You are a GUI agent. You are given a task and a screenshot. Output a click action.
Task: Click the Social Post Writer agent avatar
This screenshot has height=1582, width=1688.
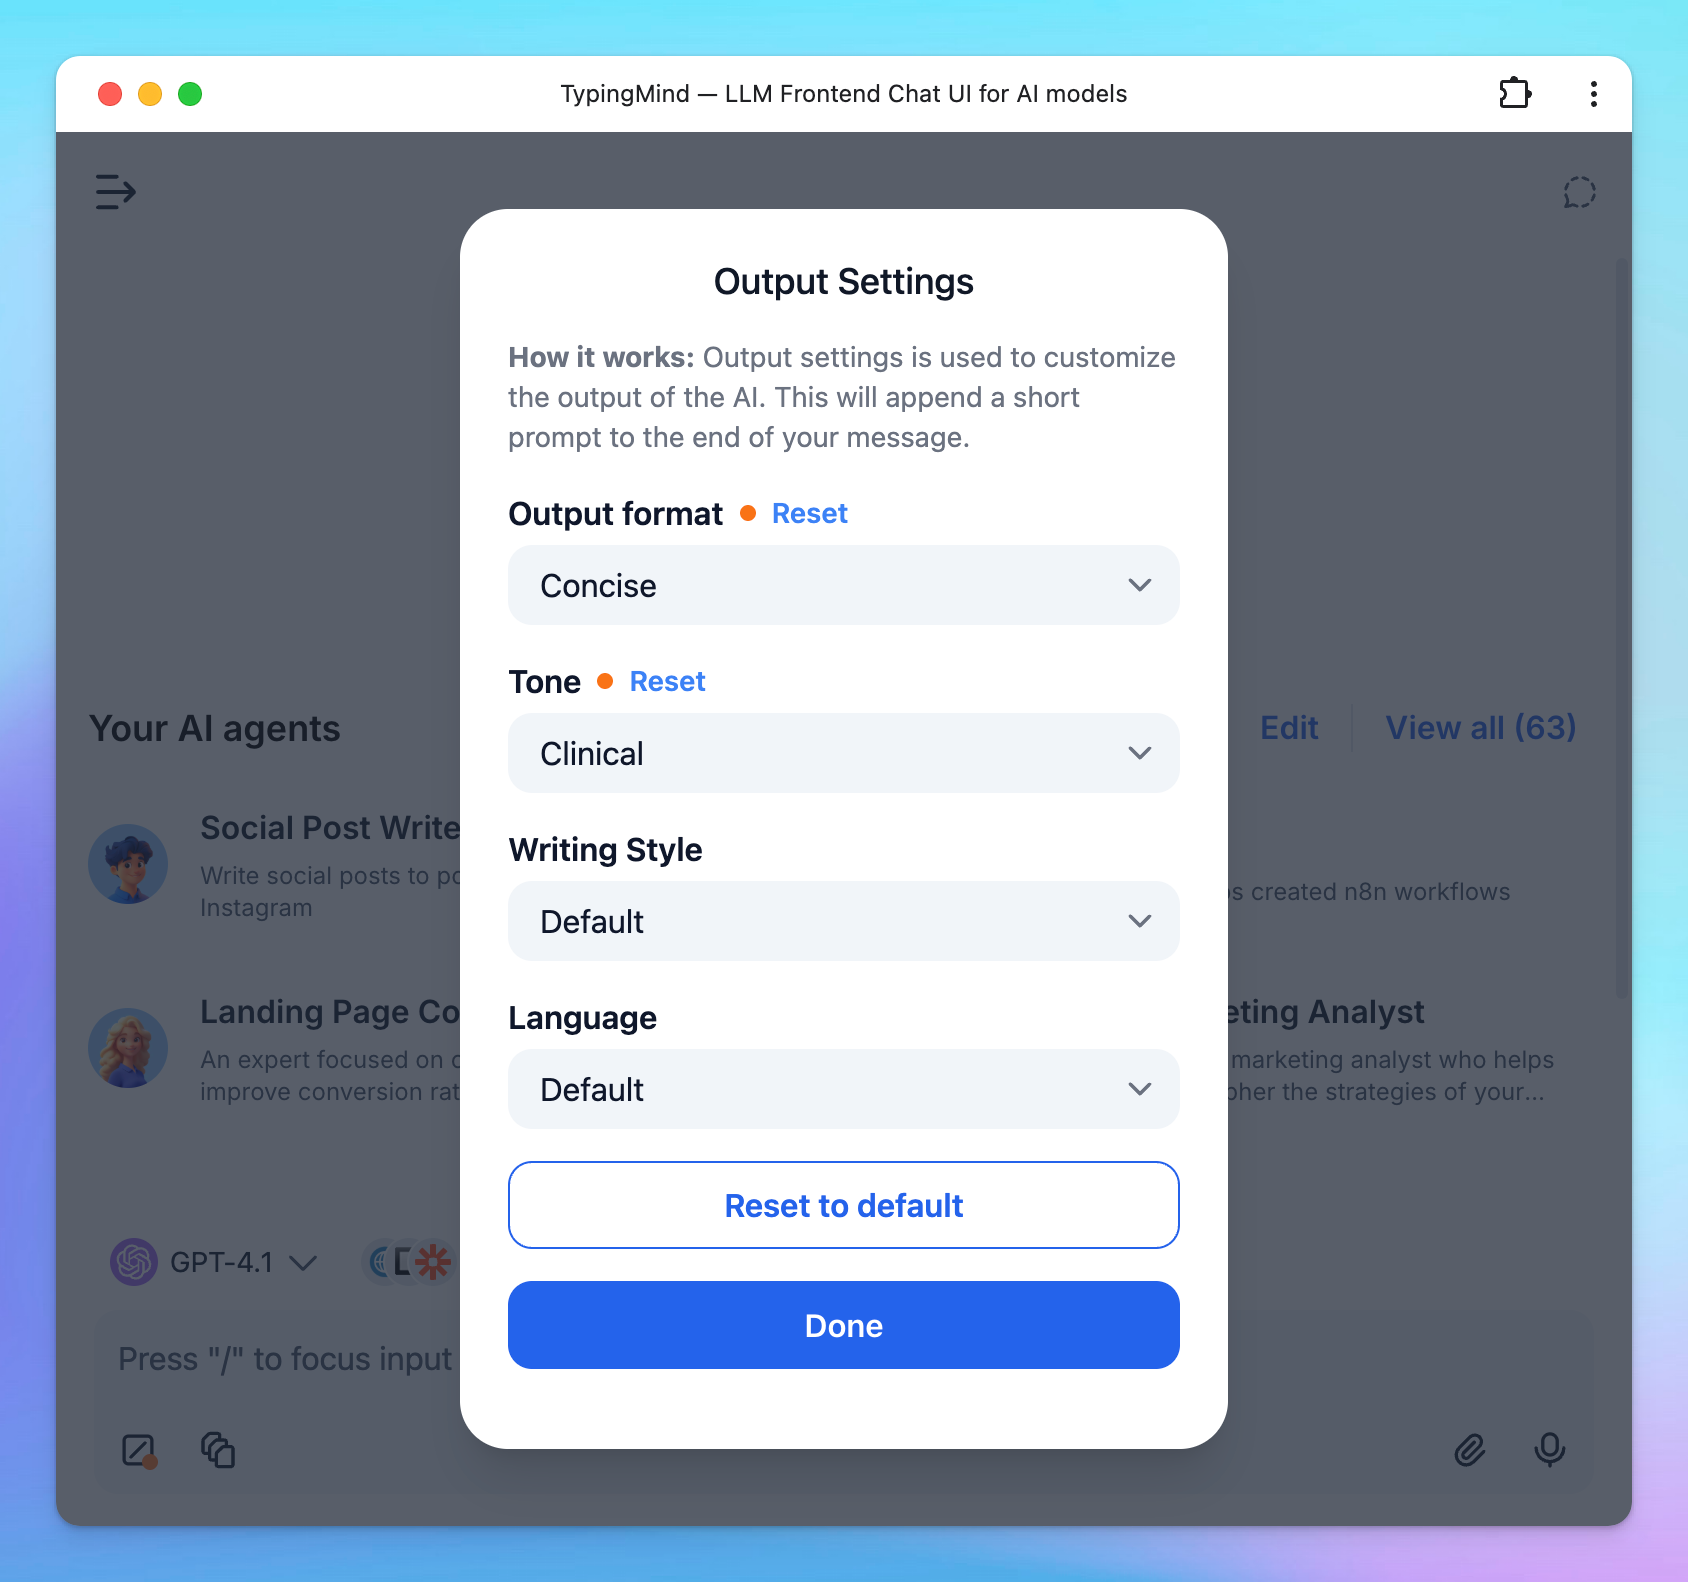(x=128, y=864)
